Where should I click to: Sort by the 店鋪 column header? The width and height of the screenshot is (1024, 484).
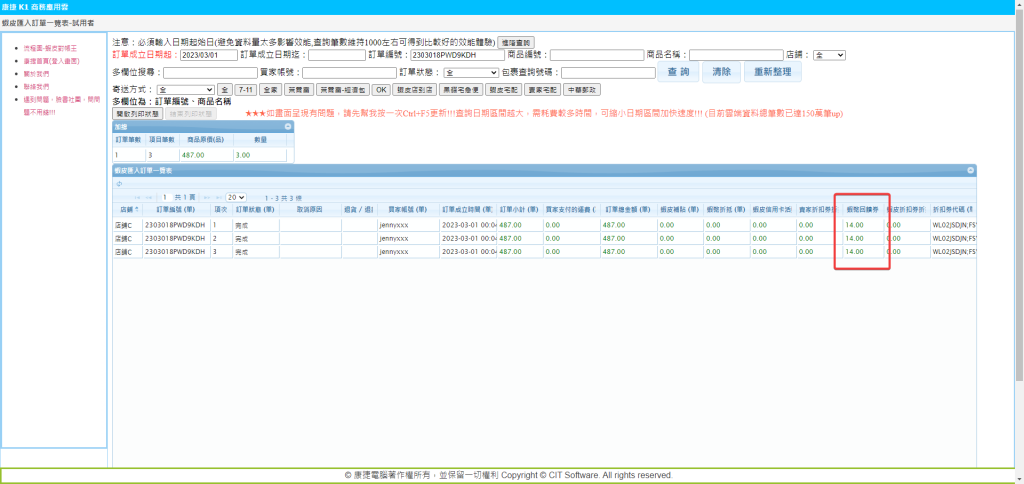coord(126,210)
